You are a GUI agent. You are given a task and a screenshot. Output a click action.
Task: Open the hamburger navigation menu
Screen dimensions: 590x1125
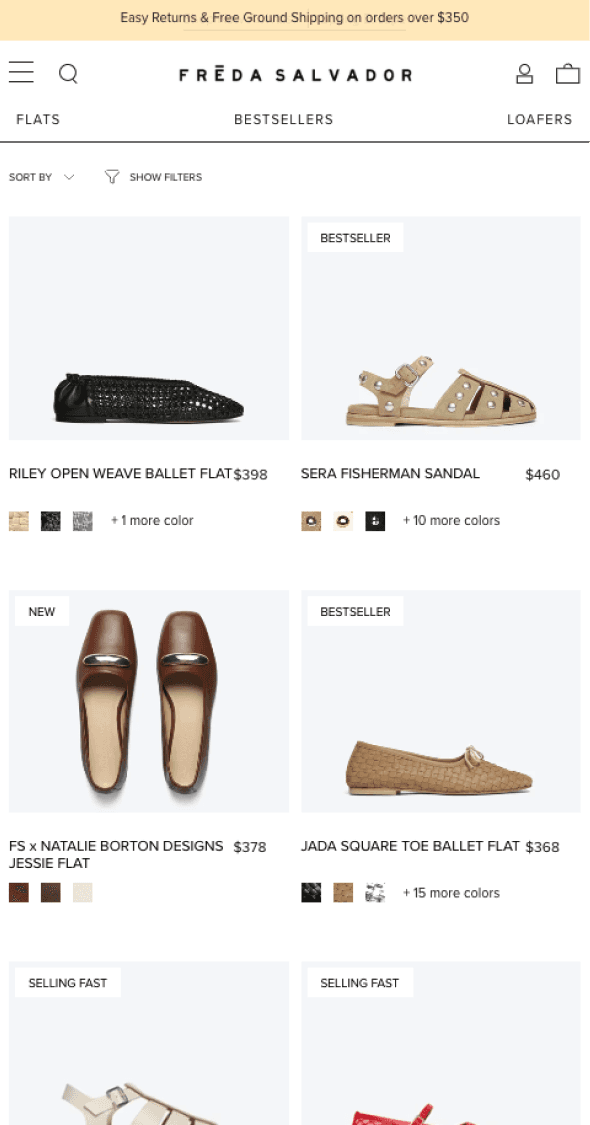(21, 72)
